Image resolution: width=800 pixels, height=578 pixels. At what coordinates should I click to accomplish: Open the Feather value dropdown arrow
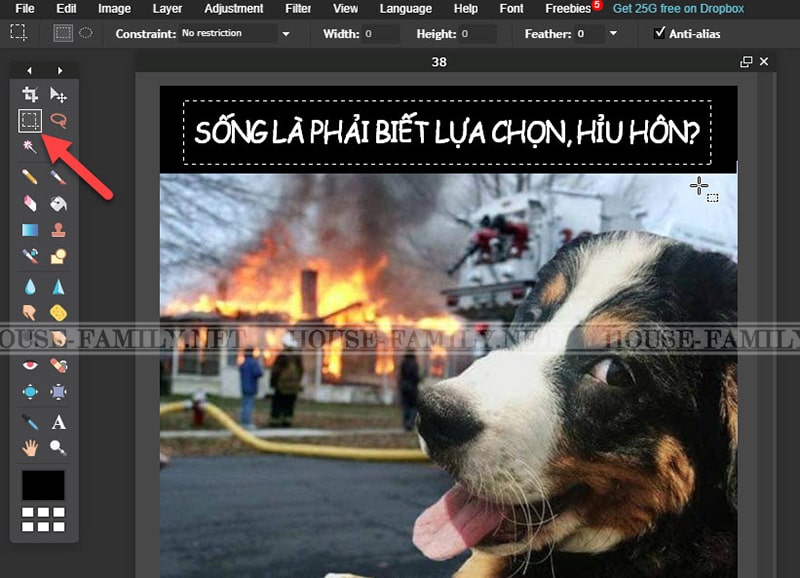613,34
